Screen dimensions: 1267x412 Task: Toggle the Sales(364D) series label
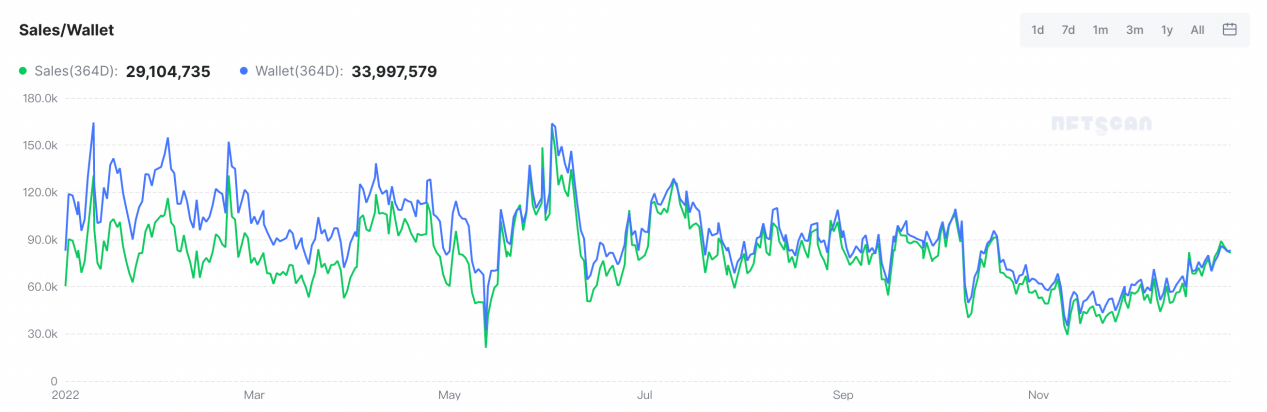point(76,72)
